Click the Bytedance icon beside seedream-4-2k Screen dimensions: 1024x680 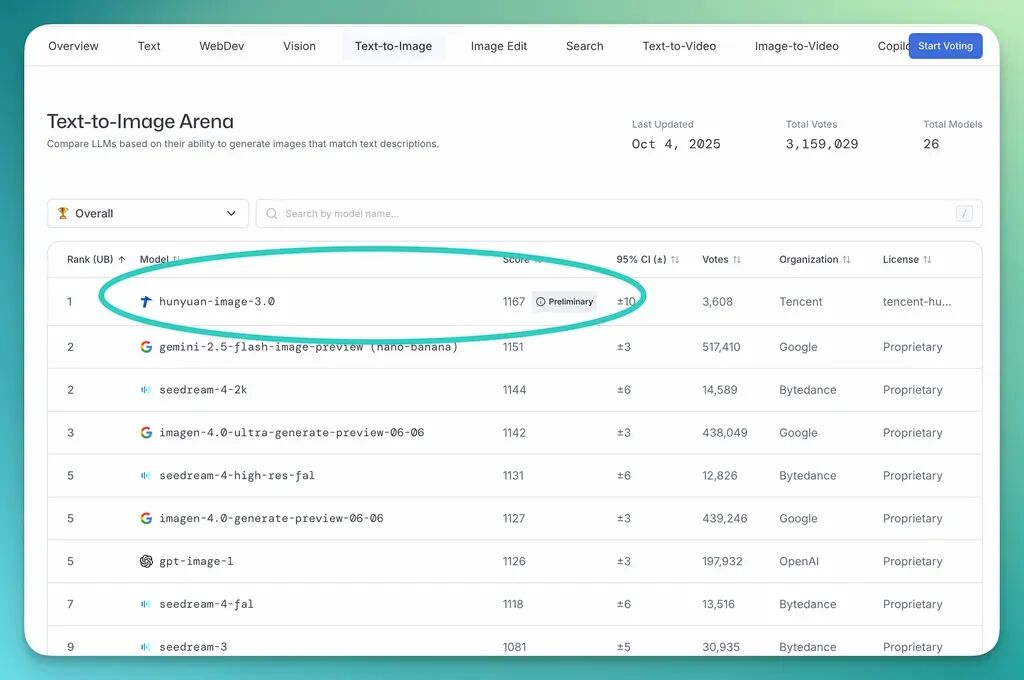click(x=146, y=390)
